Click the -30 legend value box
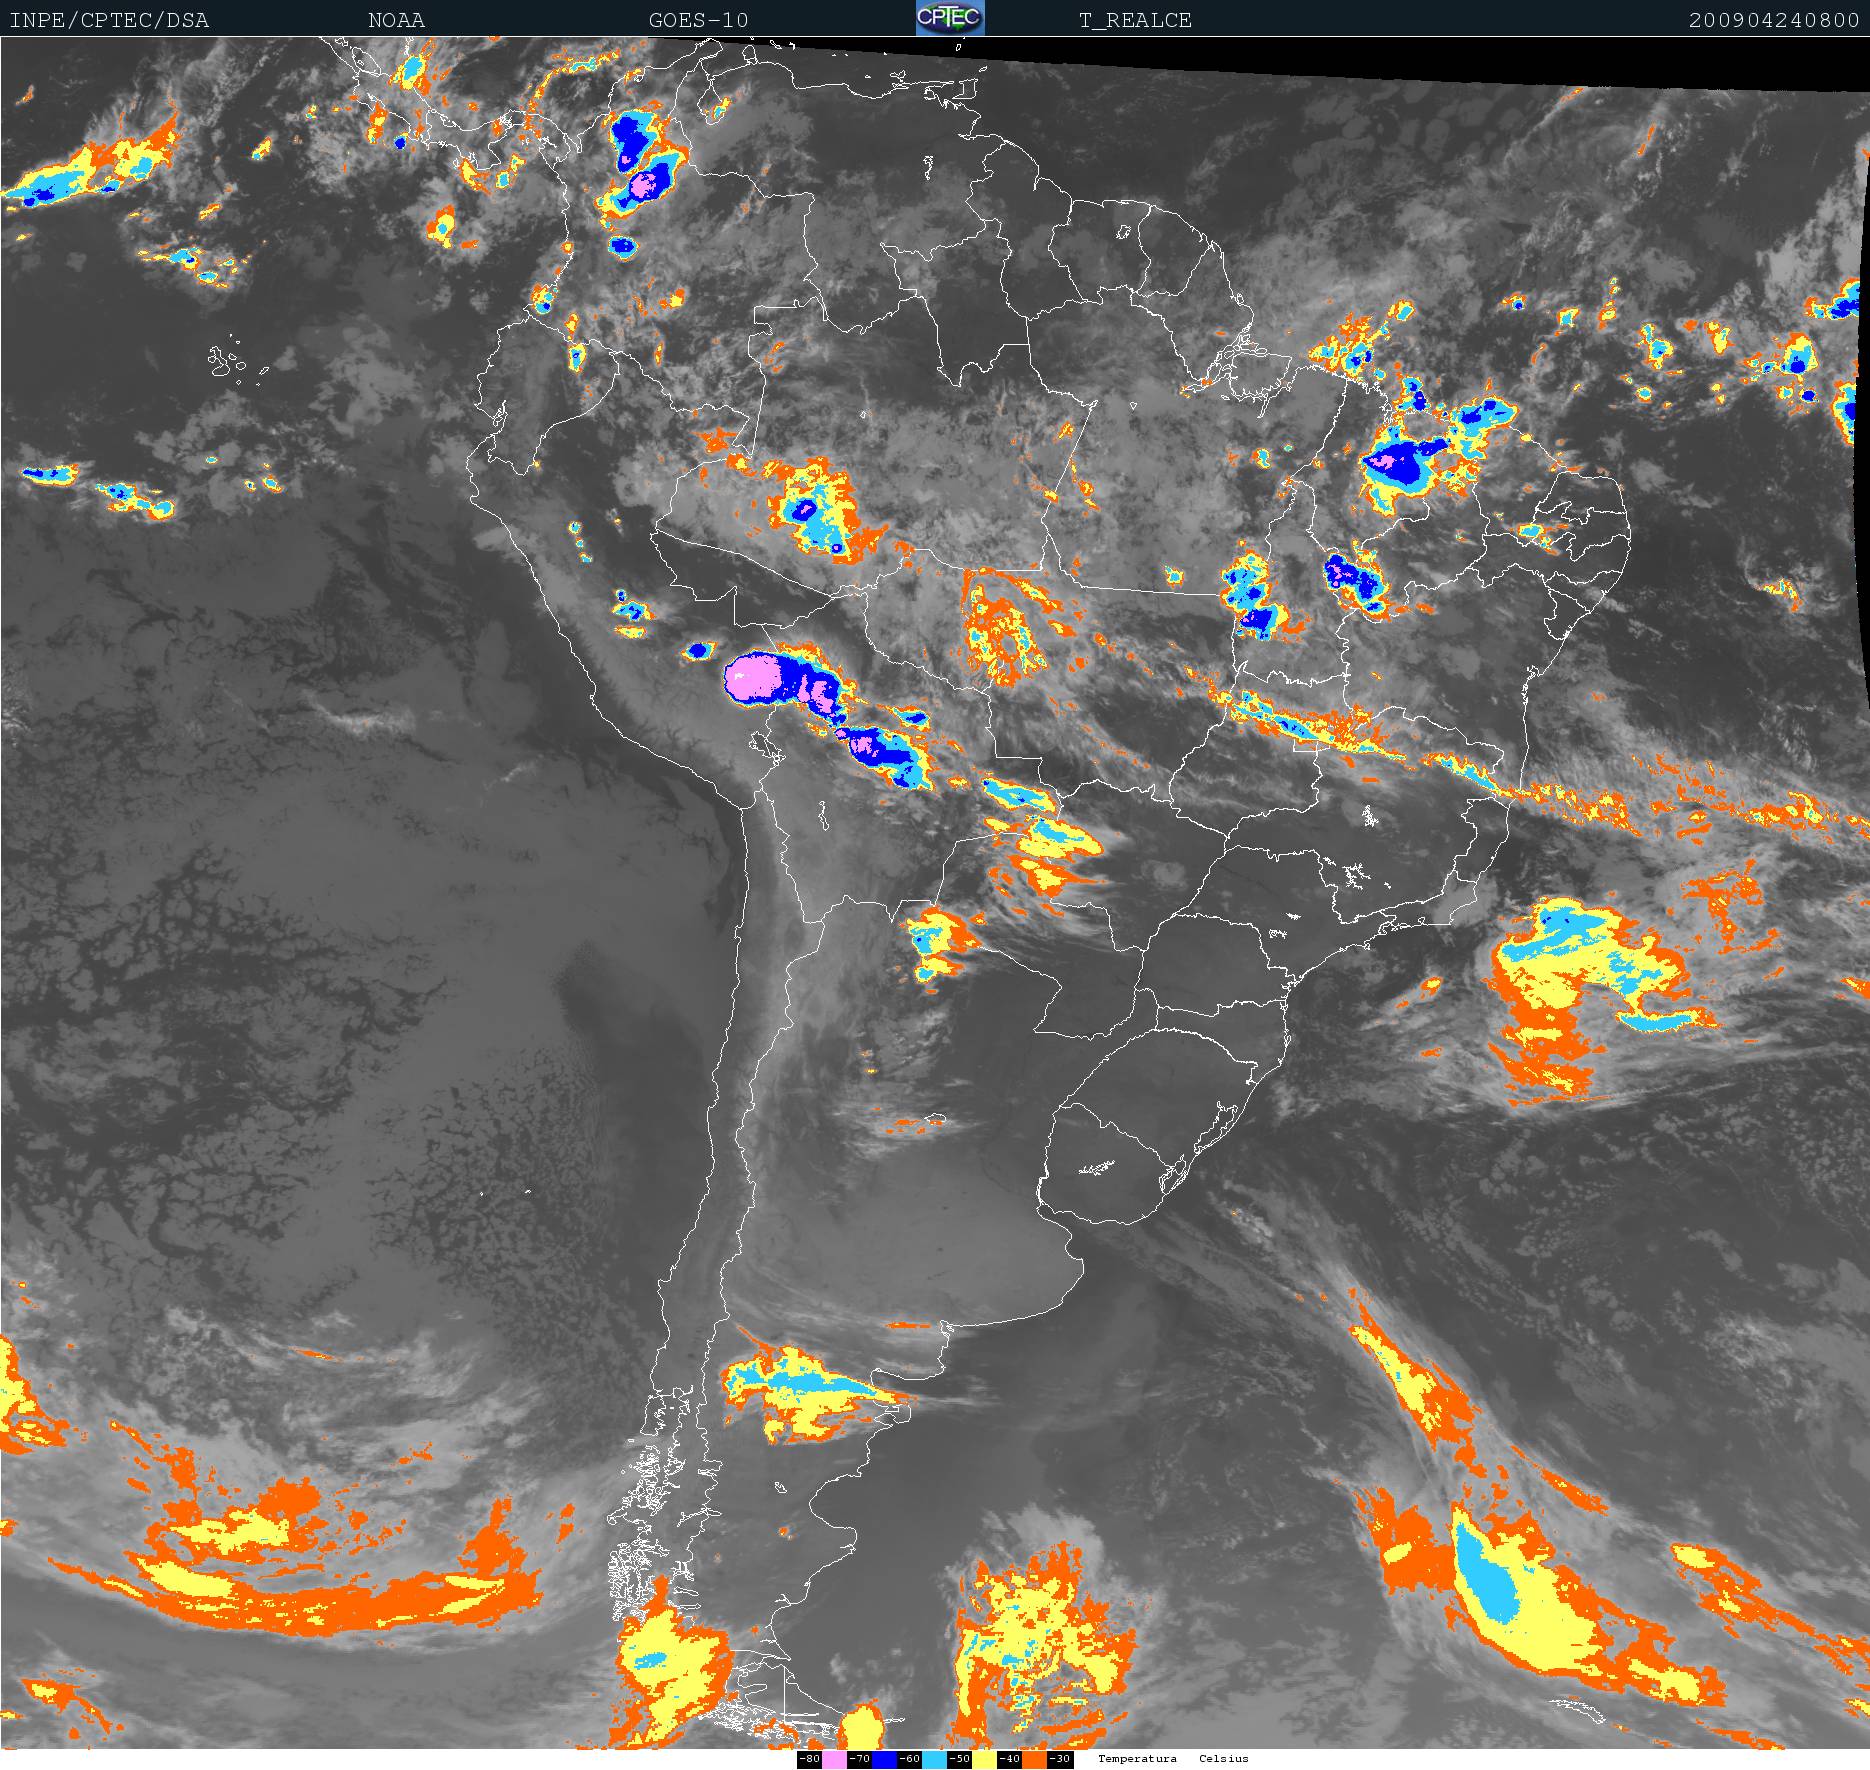 (1059, 1759)
